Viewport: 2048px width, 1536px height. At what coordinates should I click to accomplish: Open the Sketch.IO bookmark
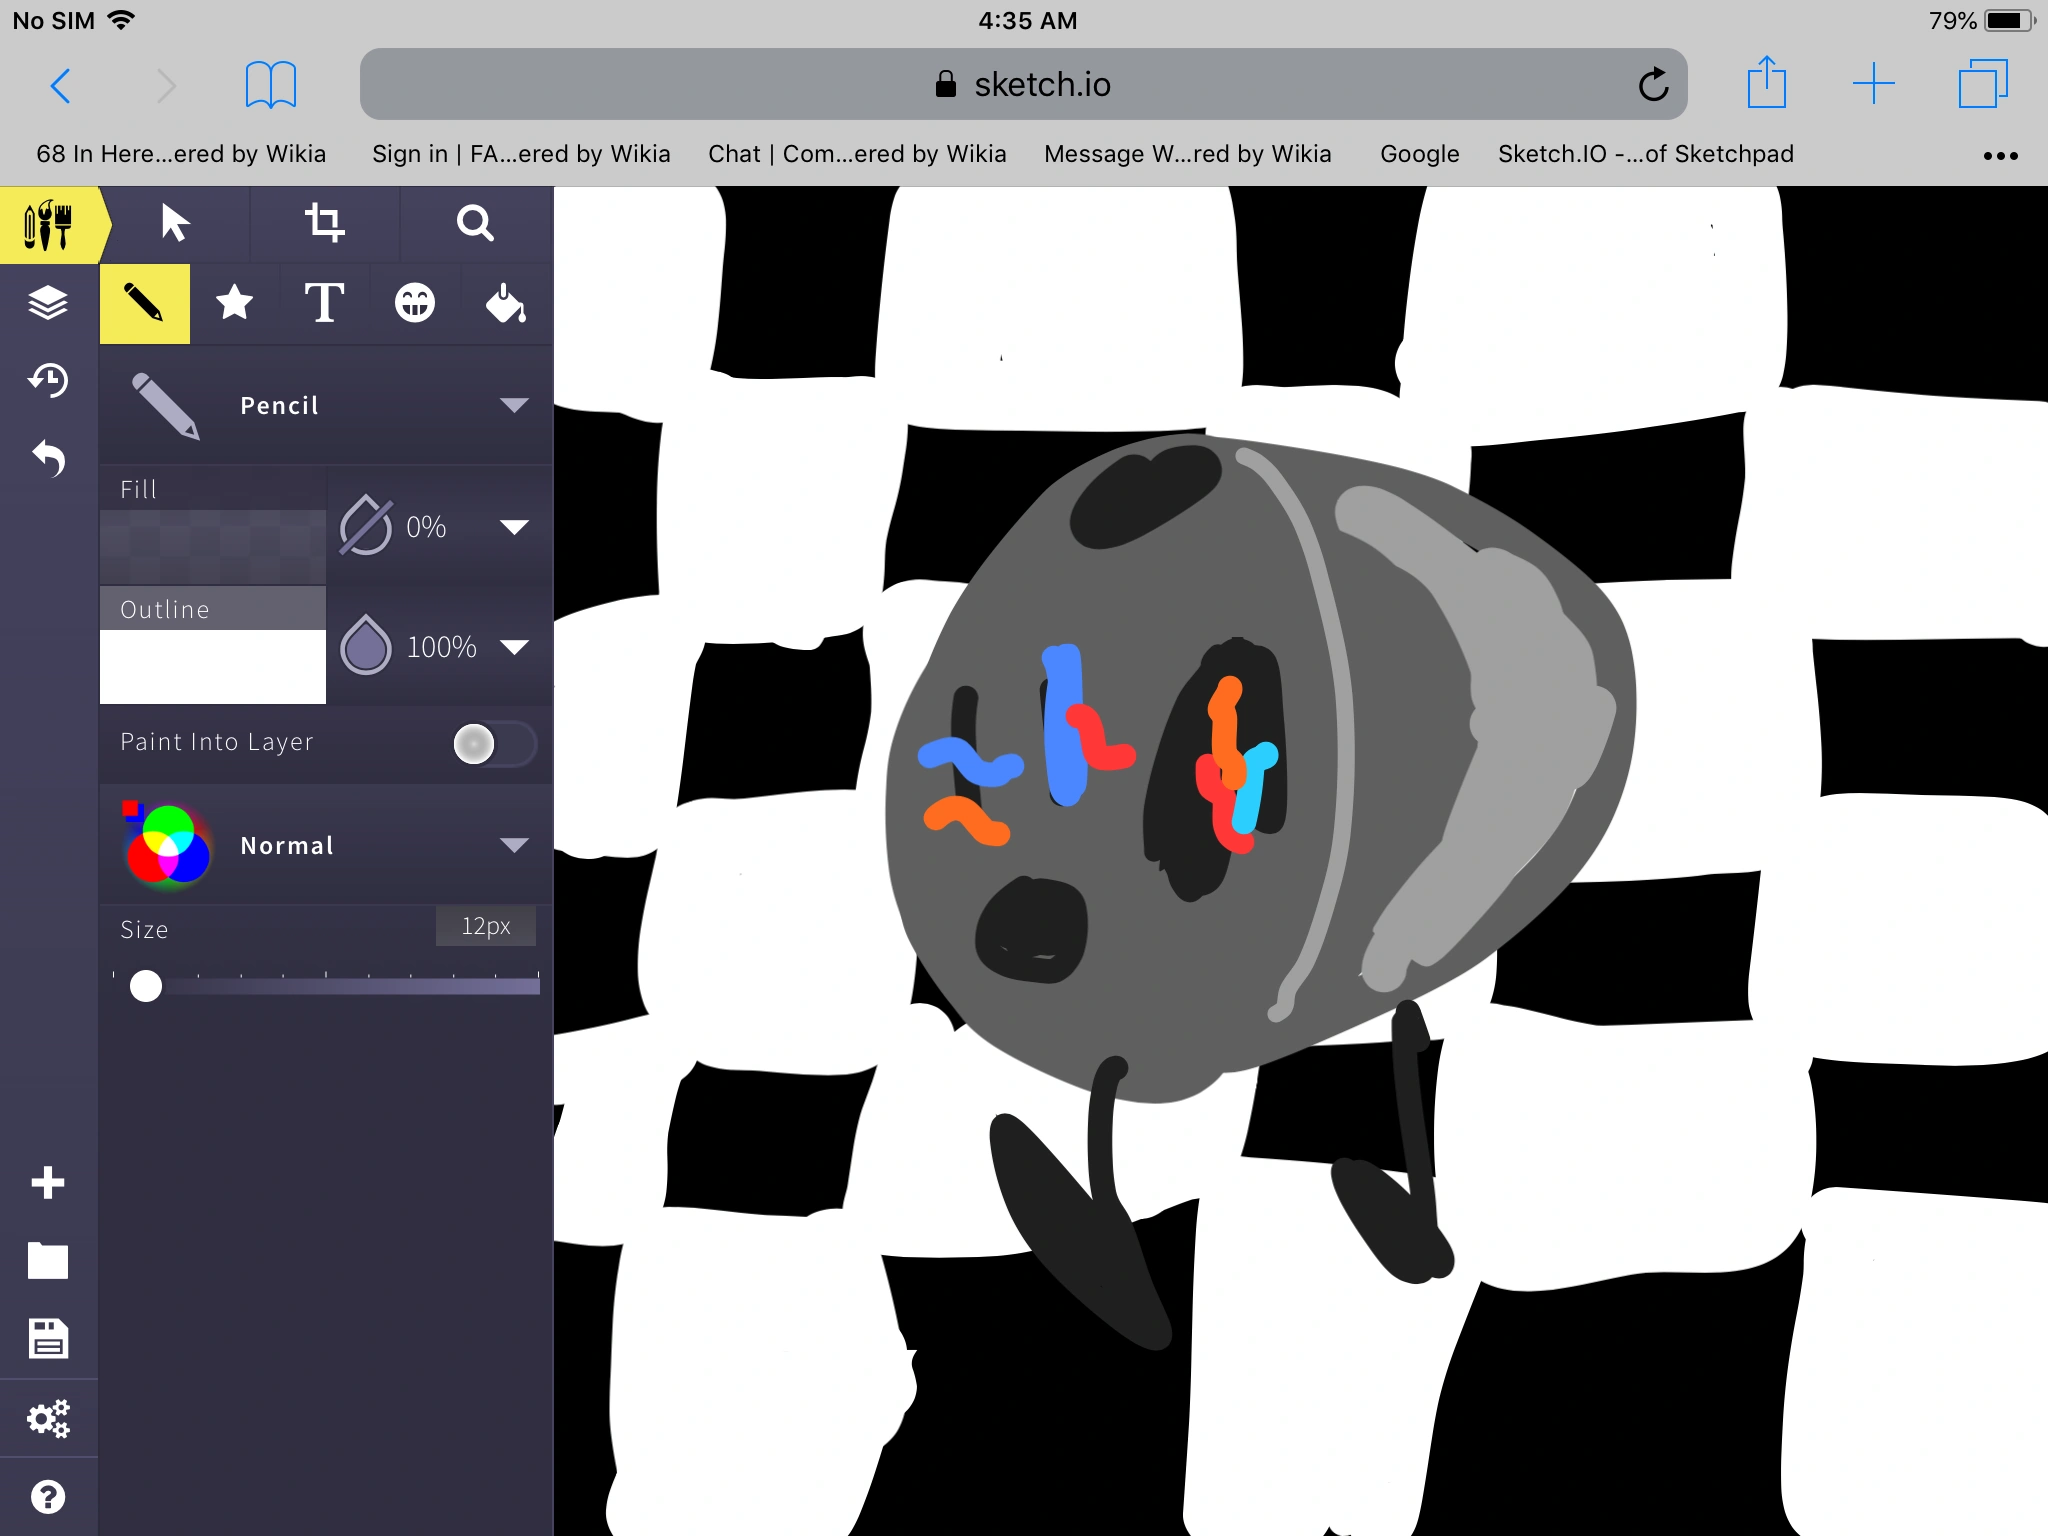tap(1645, 154)
